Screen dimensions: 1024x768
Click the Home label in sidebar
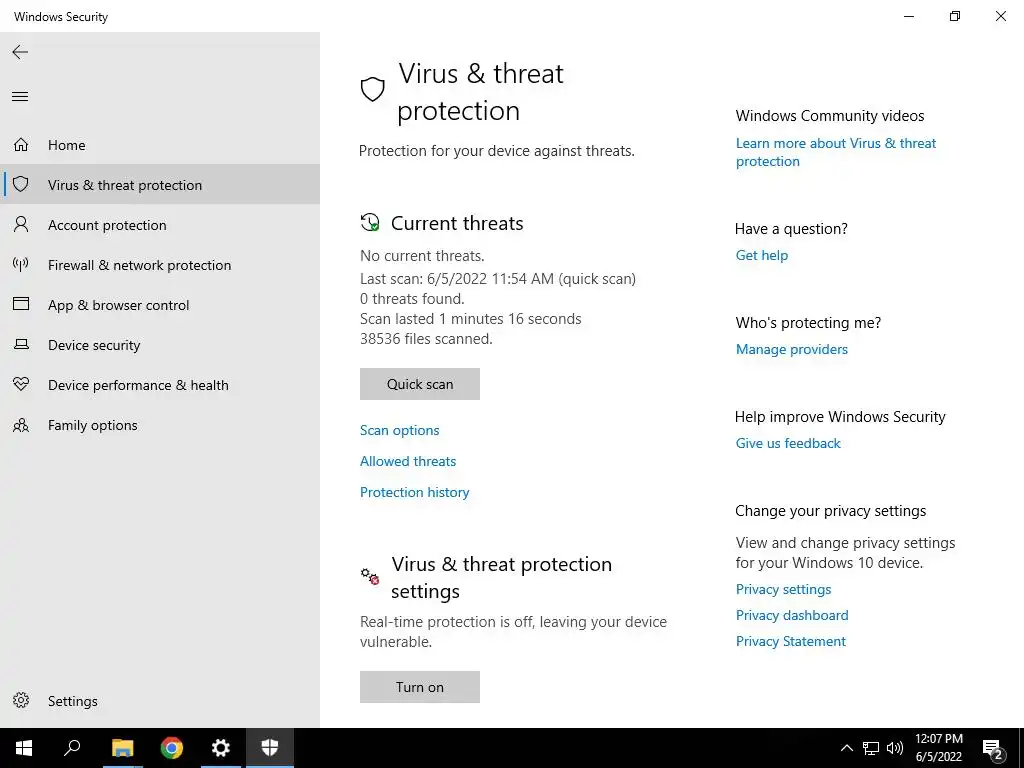coord(67,145)
